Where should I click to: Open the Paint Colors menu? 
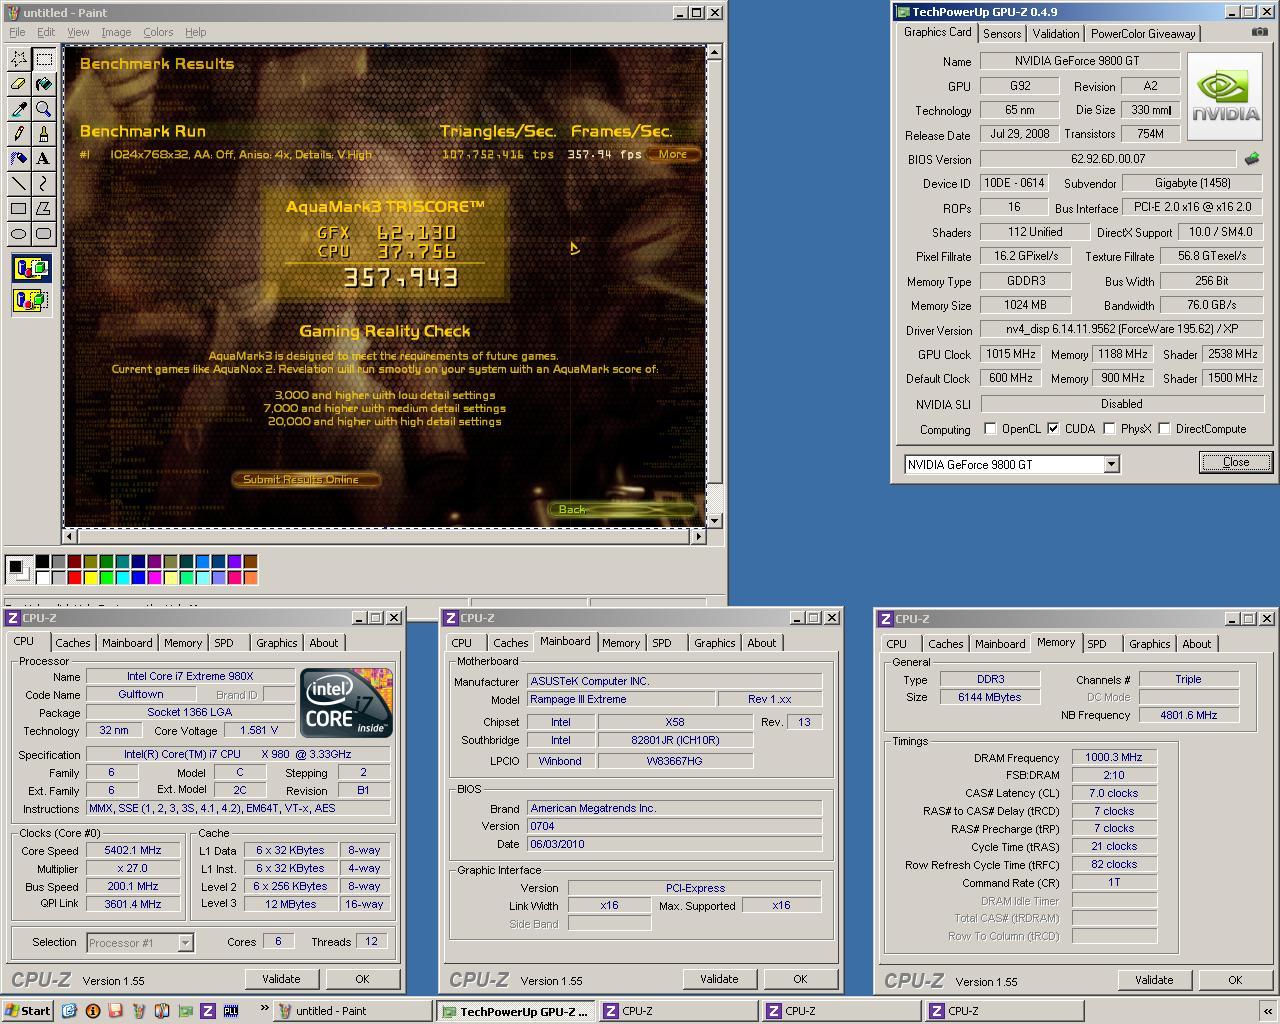point(158,32)
